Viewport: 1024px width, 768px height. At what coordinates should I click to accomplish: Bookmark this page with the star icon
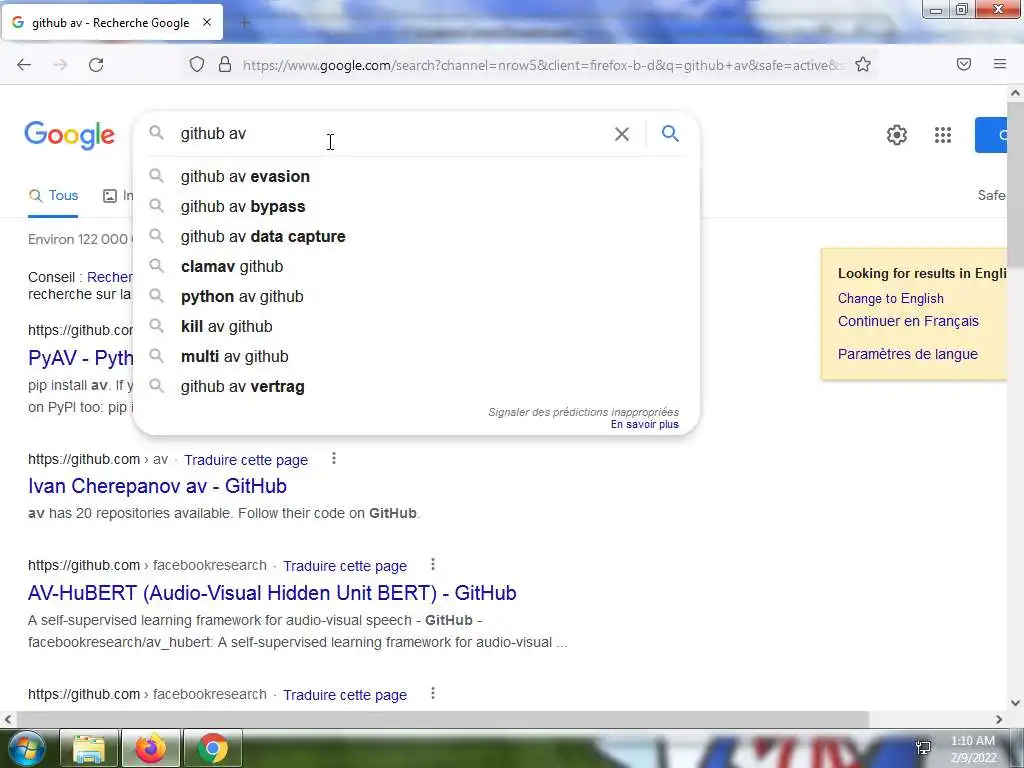coord(863,65)
